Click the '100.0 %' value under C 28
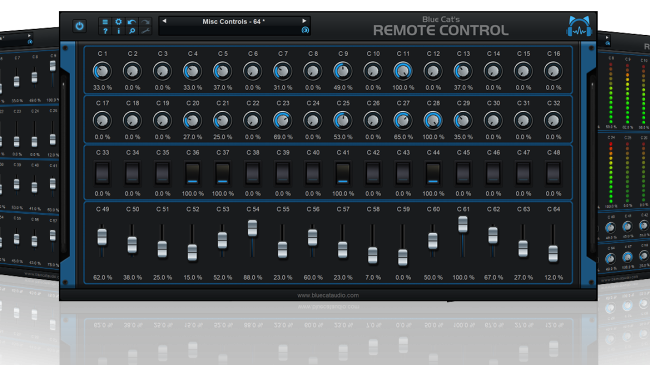650x365 pixels. pos(433,137)
